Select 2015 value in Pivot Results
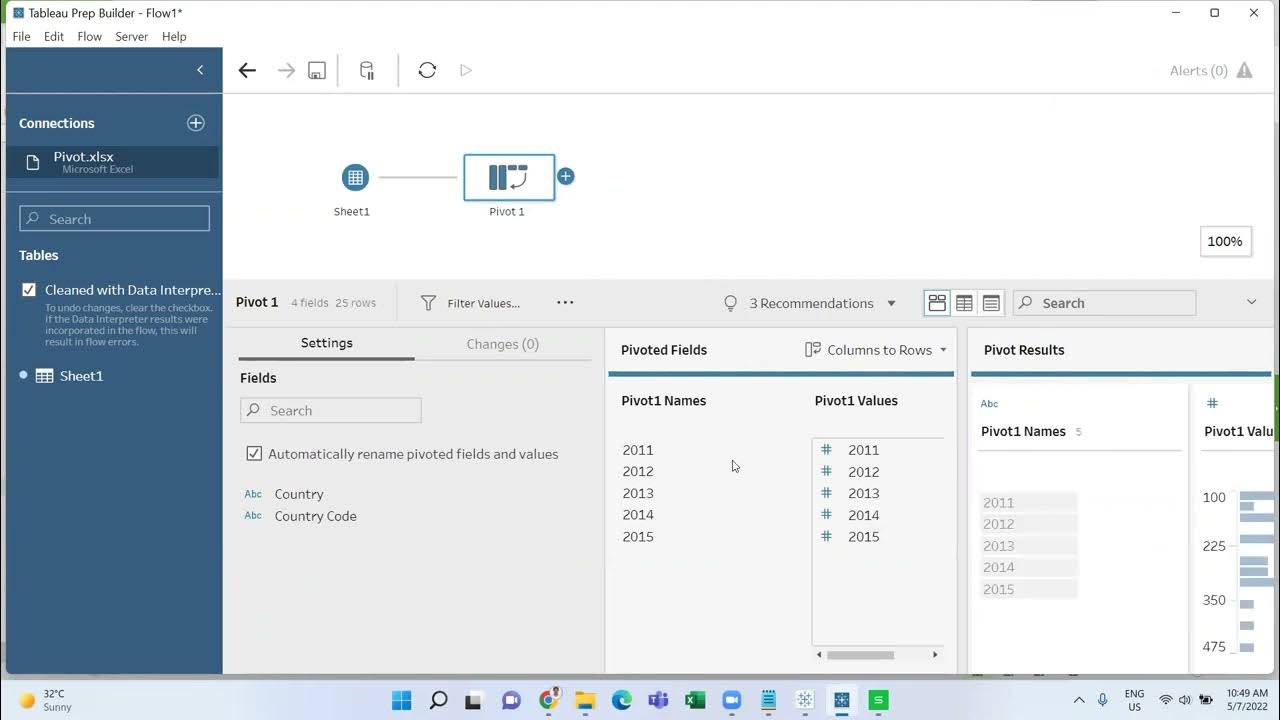The width and height of the screenshot is (1280, 720). coord(1028,589)
